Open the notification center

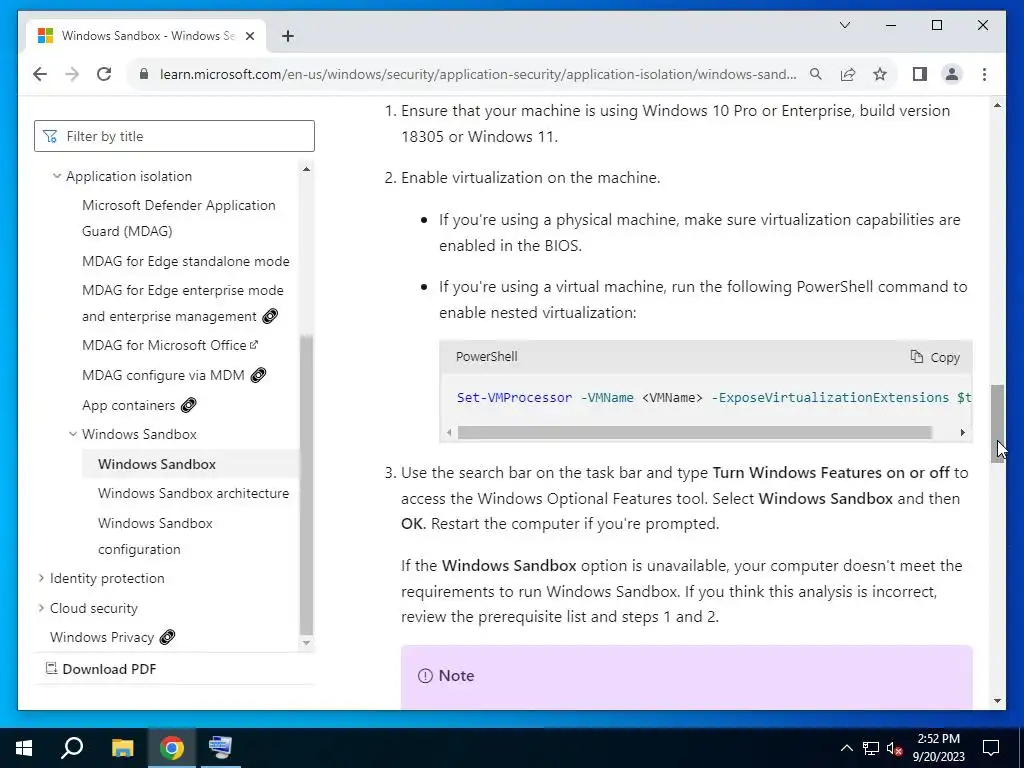click(991, 748)
